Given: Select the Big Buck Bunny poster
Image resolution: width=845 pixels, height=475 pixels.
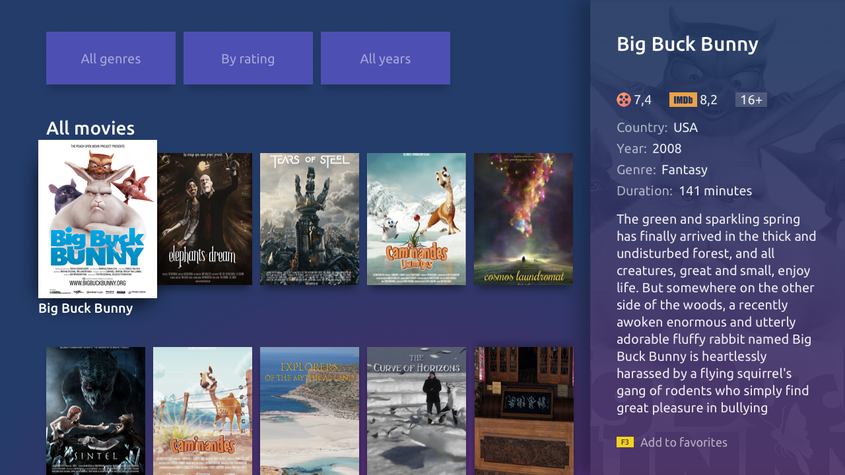Looking at the screenshot, I should click(x=98, y=219).
